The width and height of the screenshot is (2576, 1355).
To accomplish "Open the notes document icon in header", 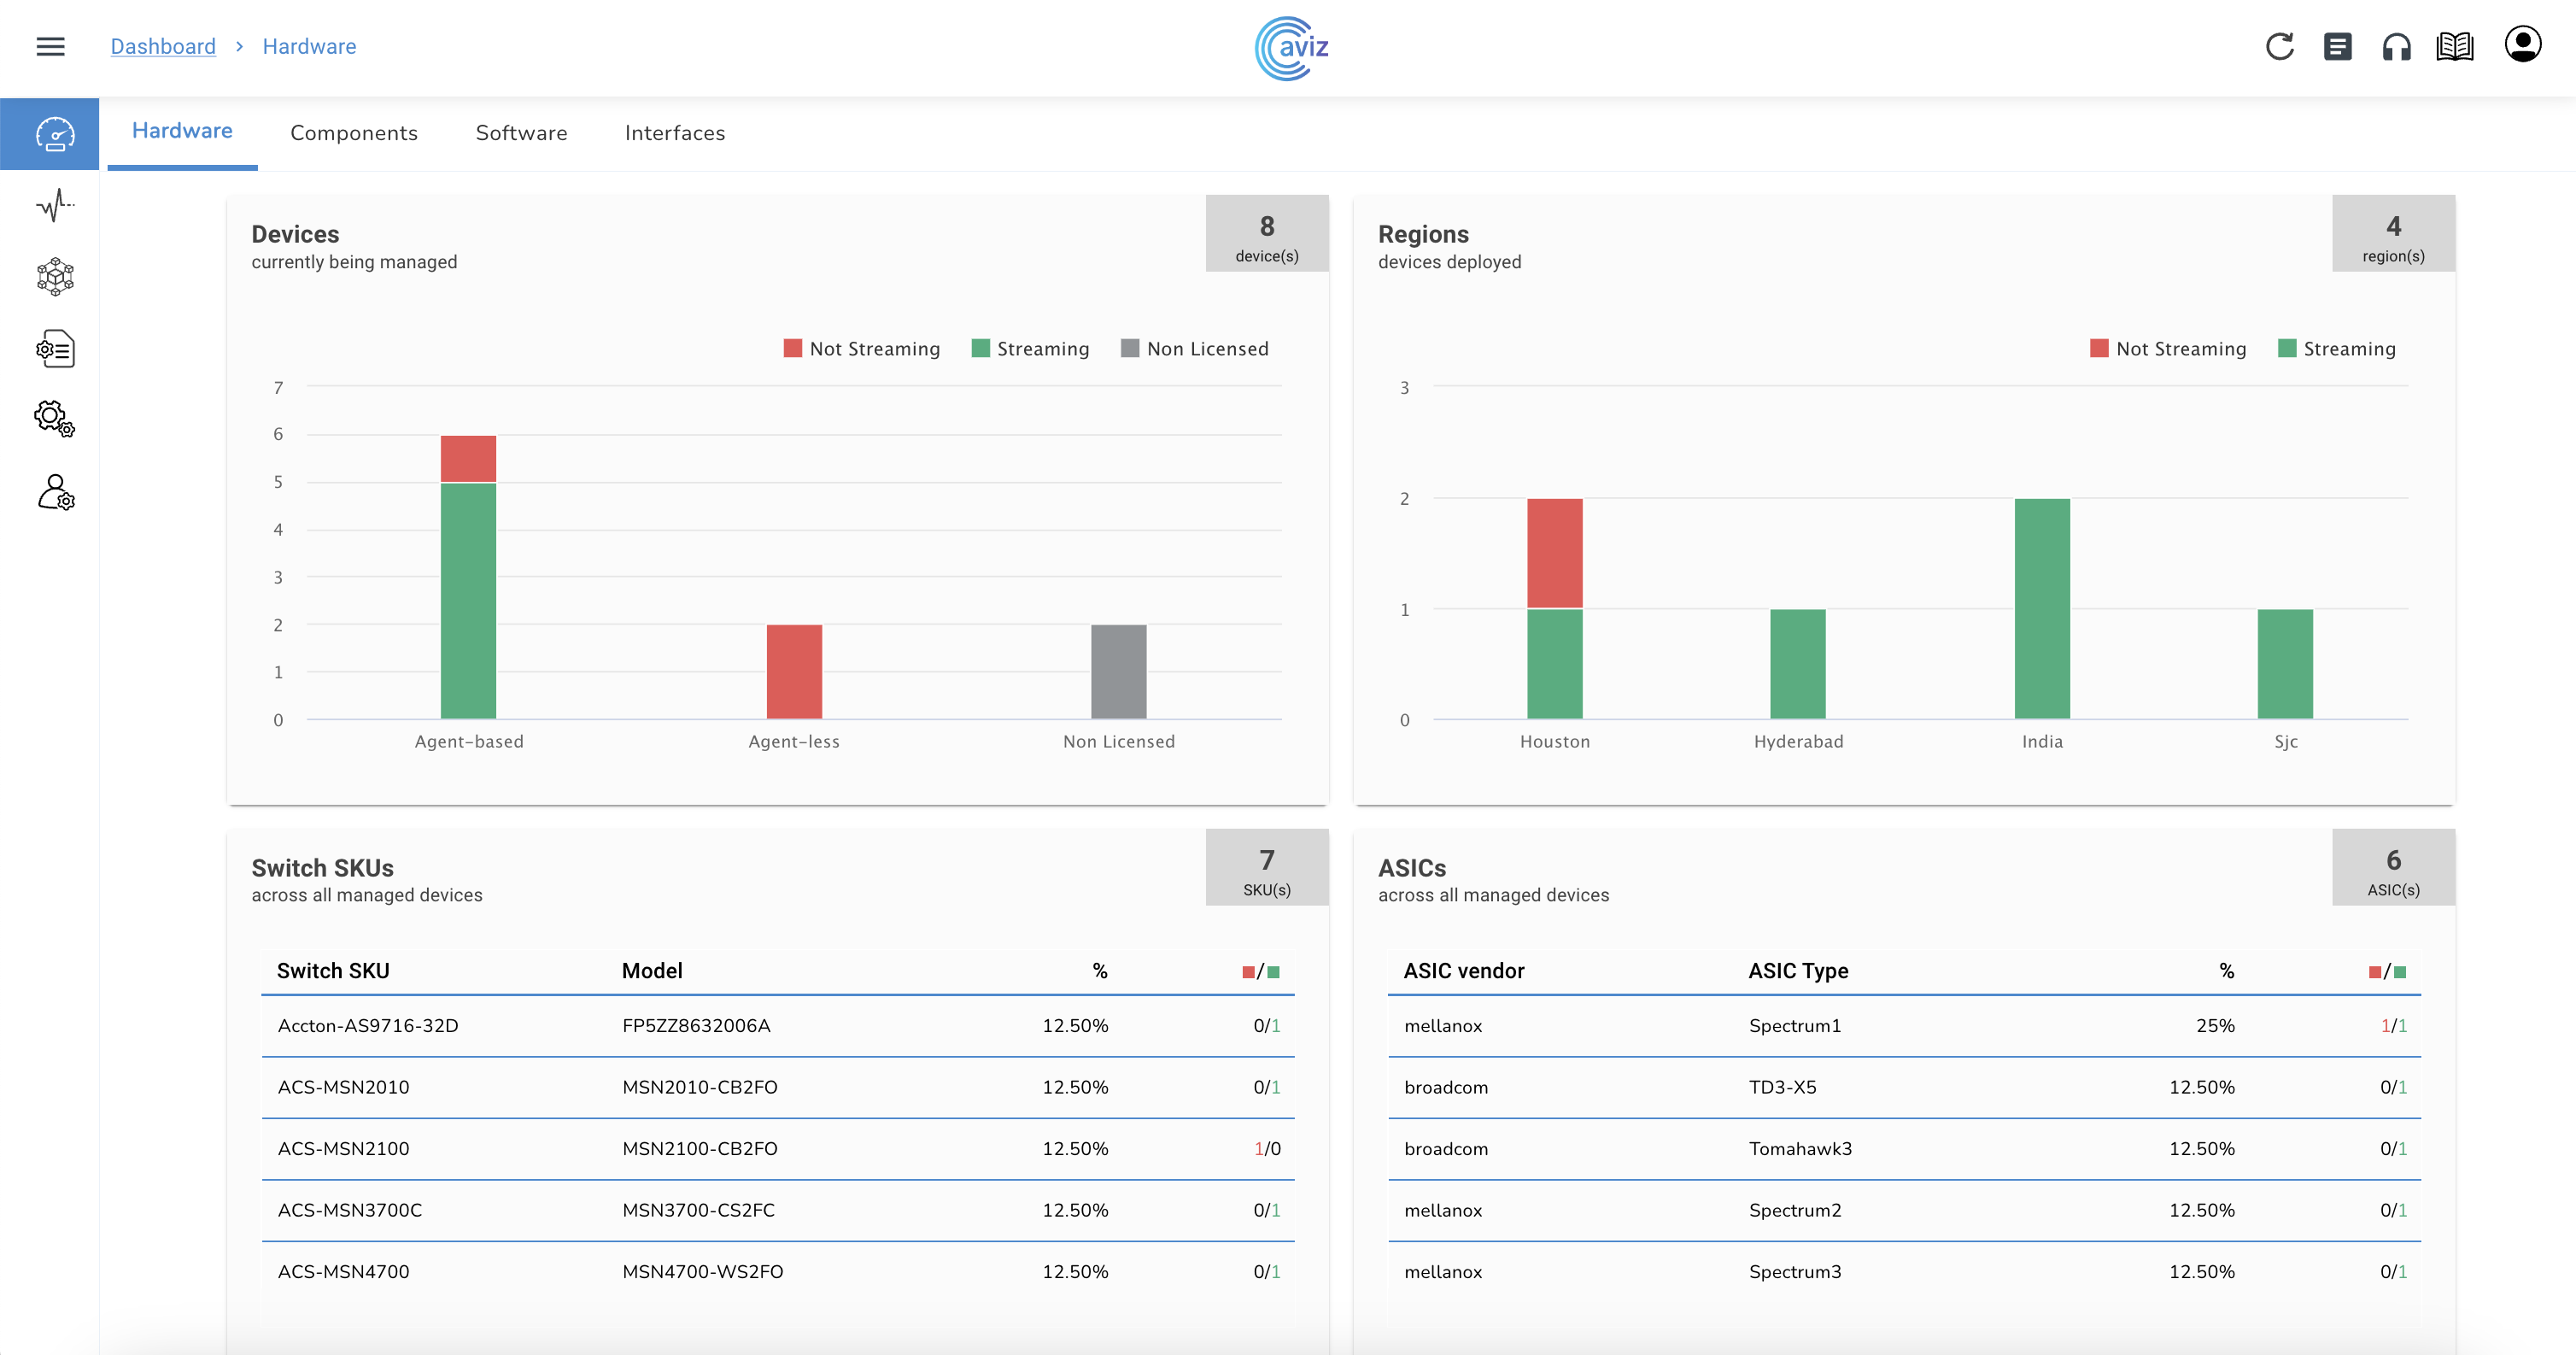I will [2337, 46].
